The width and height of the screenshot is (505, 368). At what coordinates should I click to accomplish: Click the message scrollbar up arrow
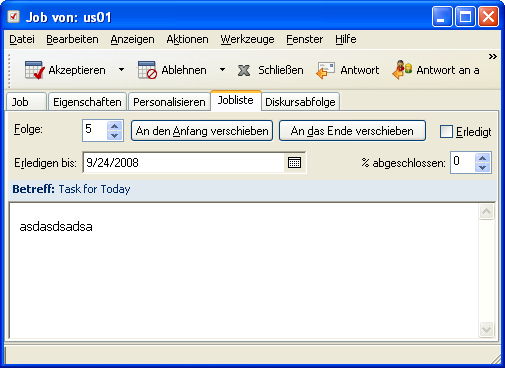486,211
